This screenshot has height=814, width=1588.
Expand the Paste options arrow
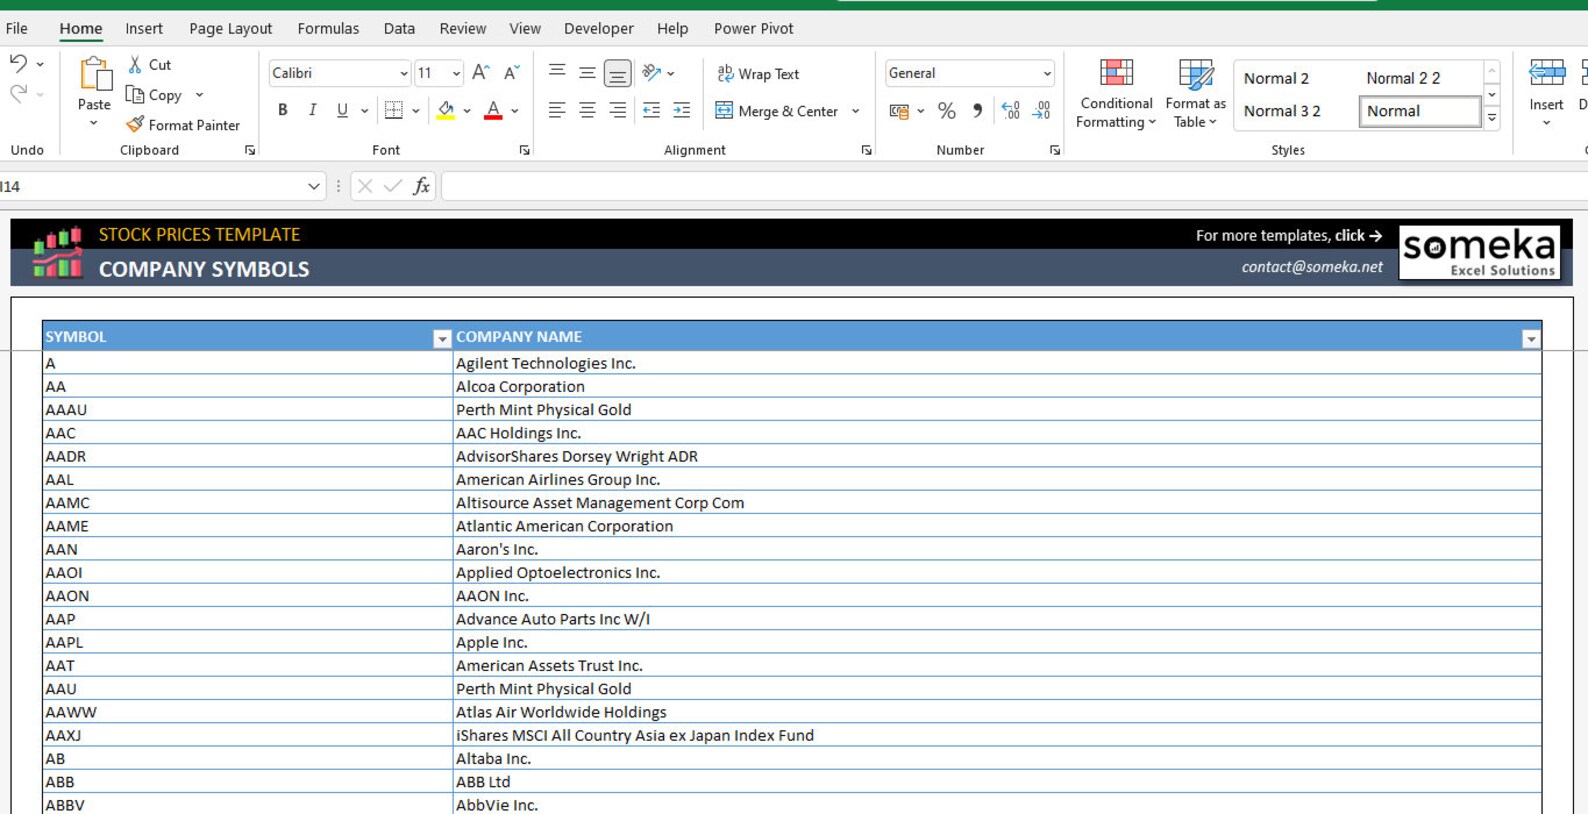pos(94,124)
